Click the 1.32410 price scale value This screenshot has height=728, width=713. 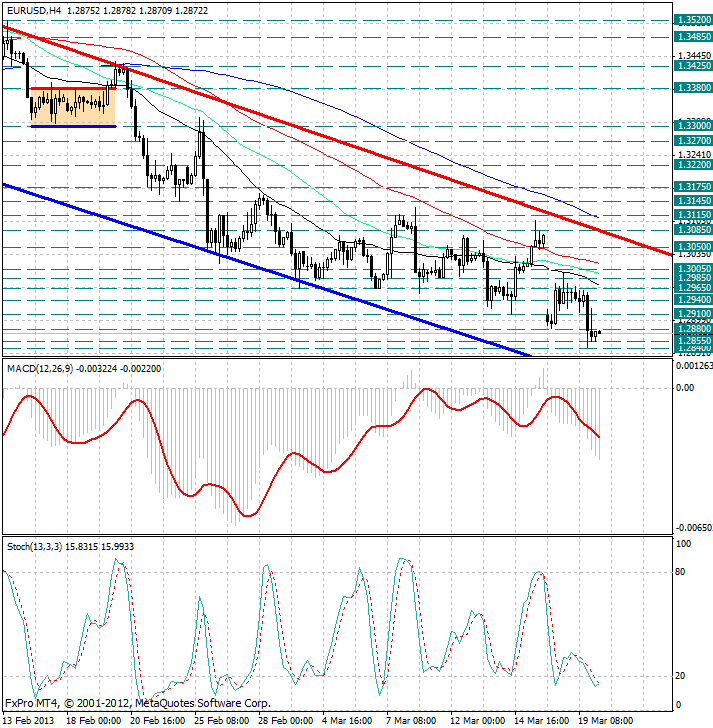694,155
